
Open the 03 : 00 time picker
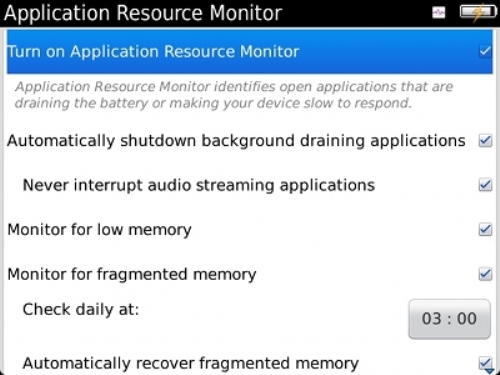[x=449, y=319]
